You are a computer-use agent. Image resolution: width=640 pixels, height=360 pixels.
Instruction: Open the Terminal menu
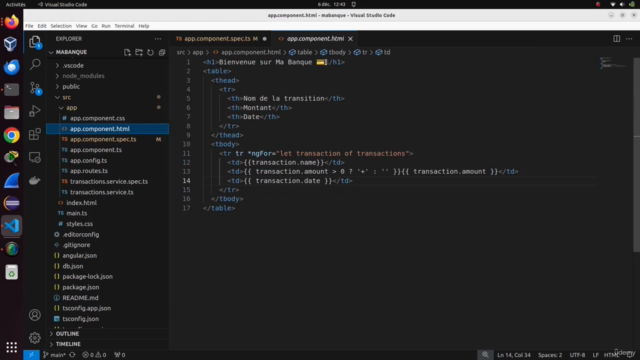pyautogui.click(x=124, y=26)
